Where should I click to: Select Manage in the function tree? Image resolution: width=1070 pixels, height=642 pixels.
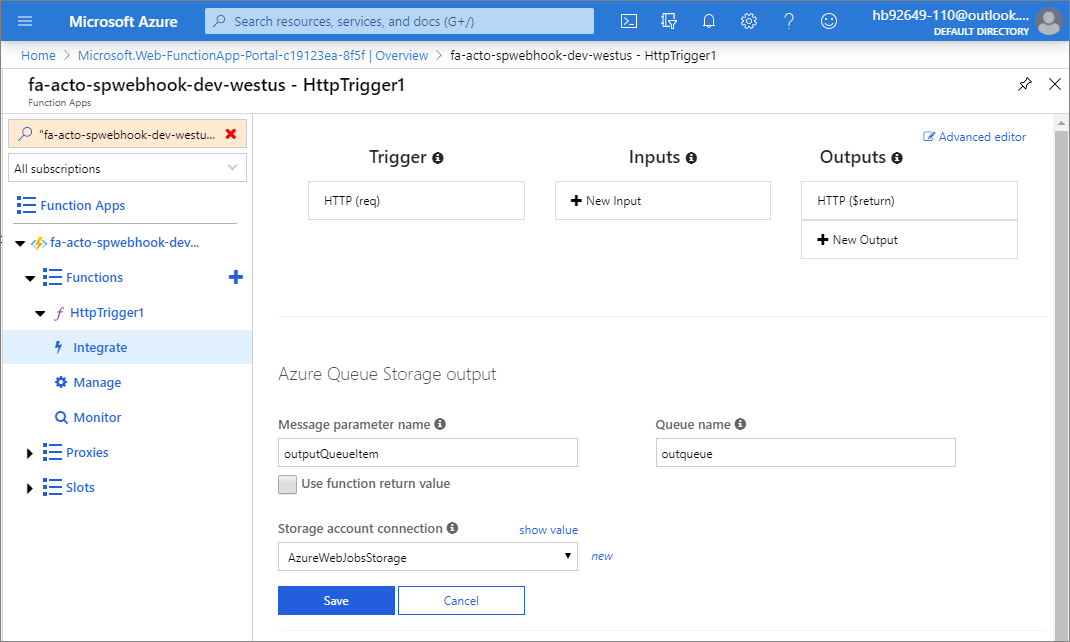97,382
